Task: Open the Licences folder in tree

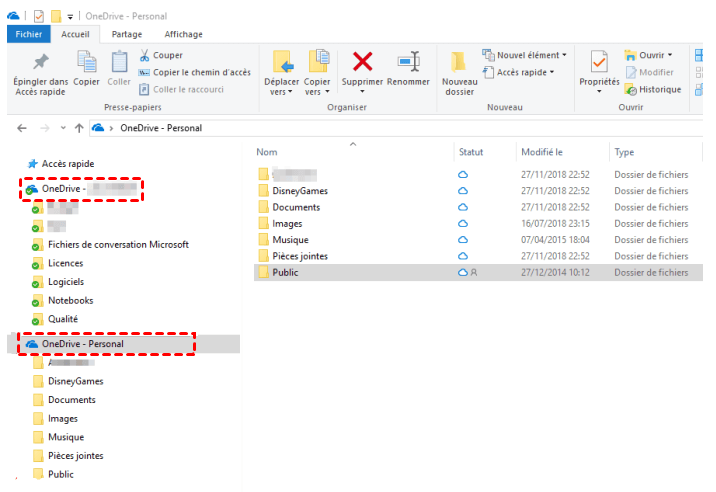Action: point(66,264)
